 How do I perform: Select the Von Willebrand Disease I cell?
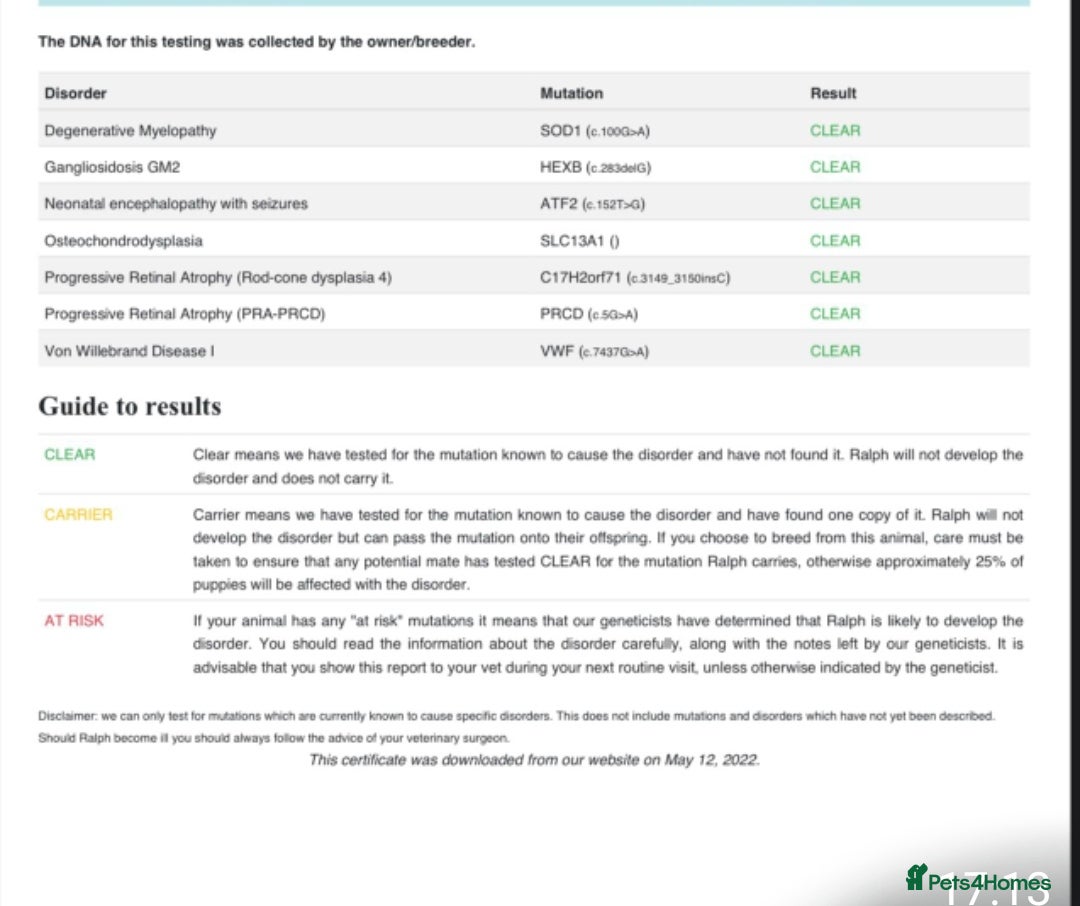coord(129,351)
